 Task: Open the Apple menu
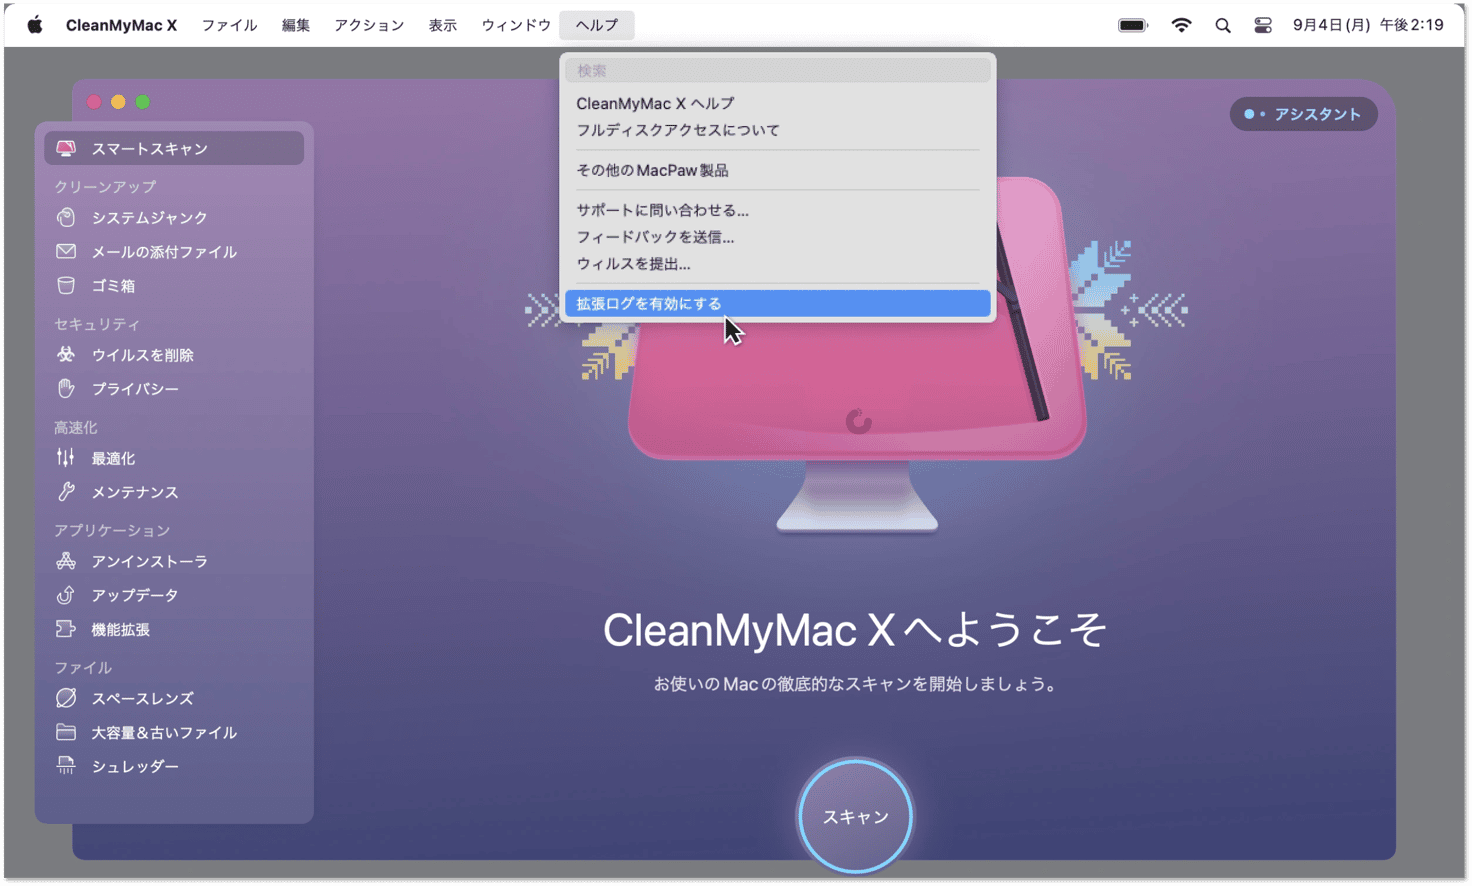35,25
